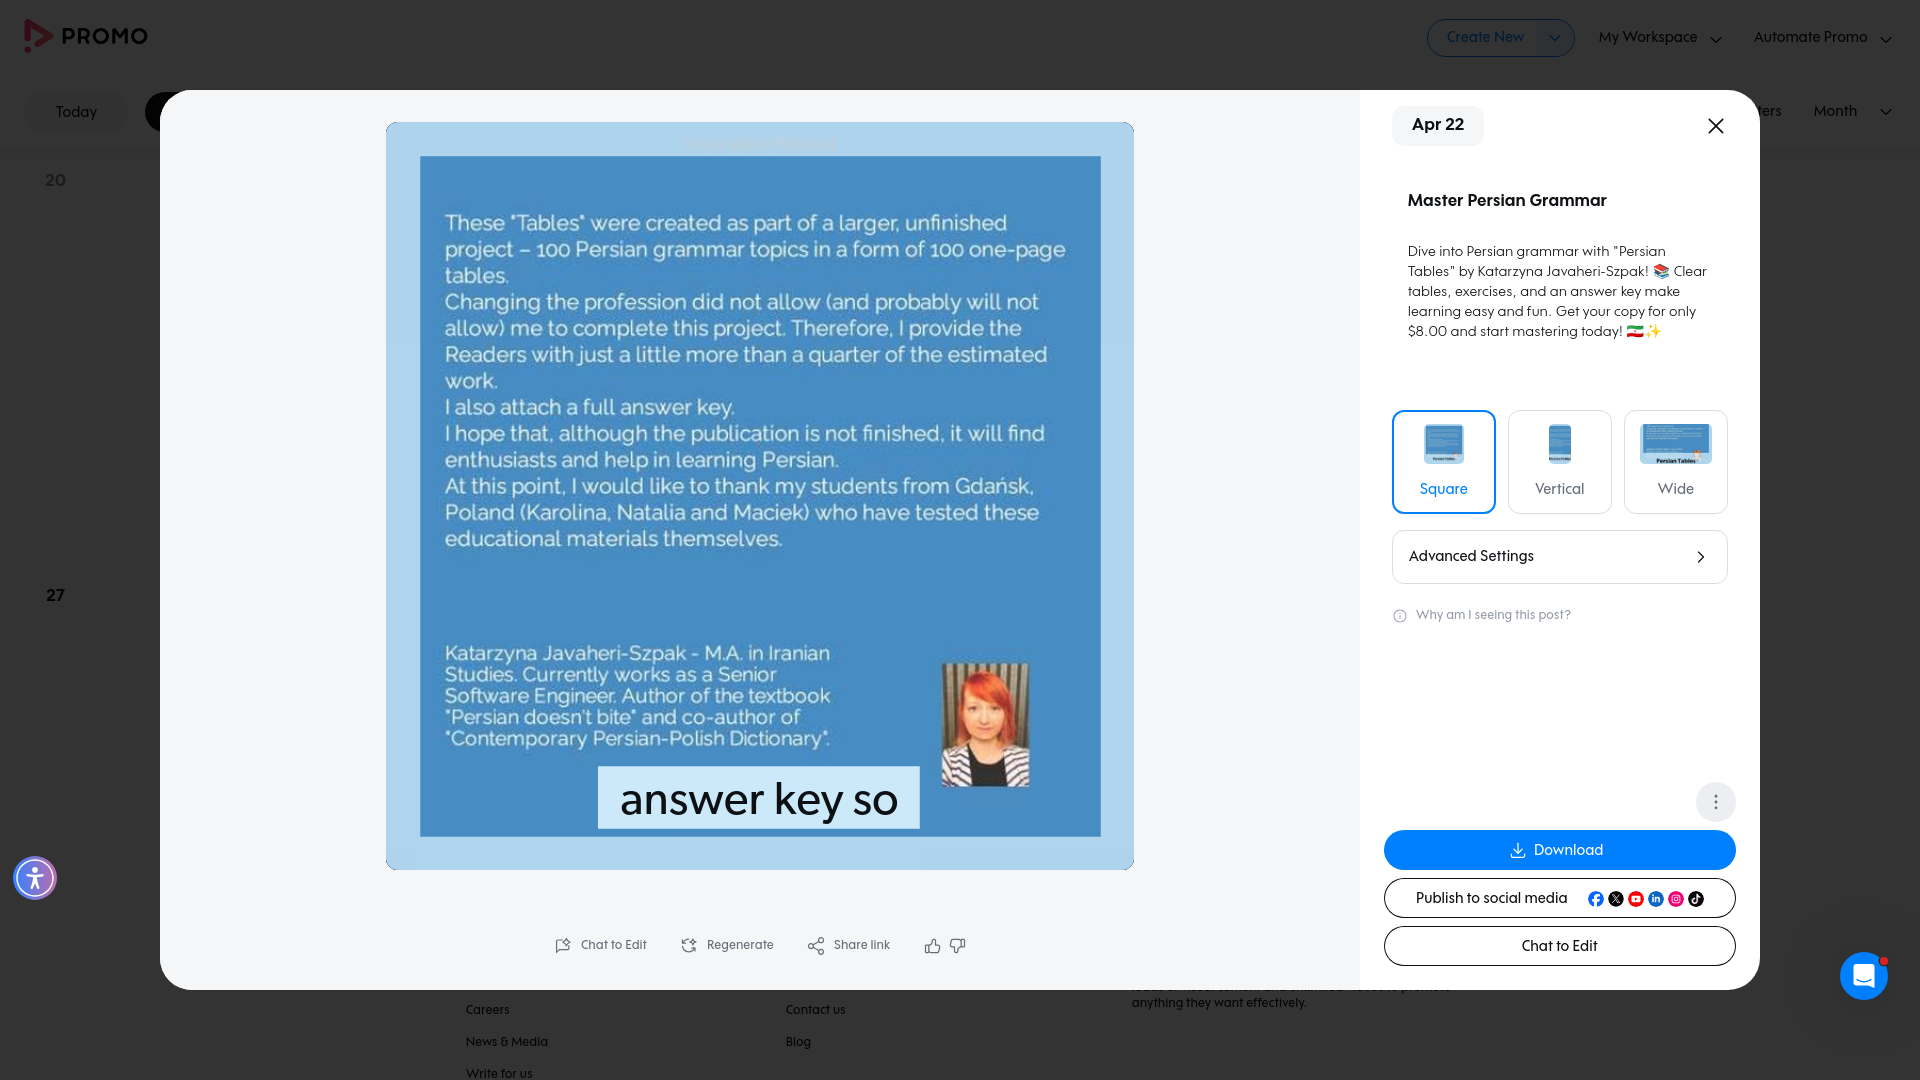Keep the Square format selected
This screenshot has height=1080, width=1920.
coord(1443,461)
